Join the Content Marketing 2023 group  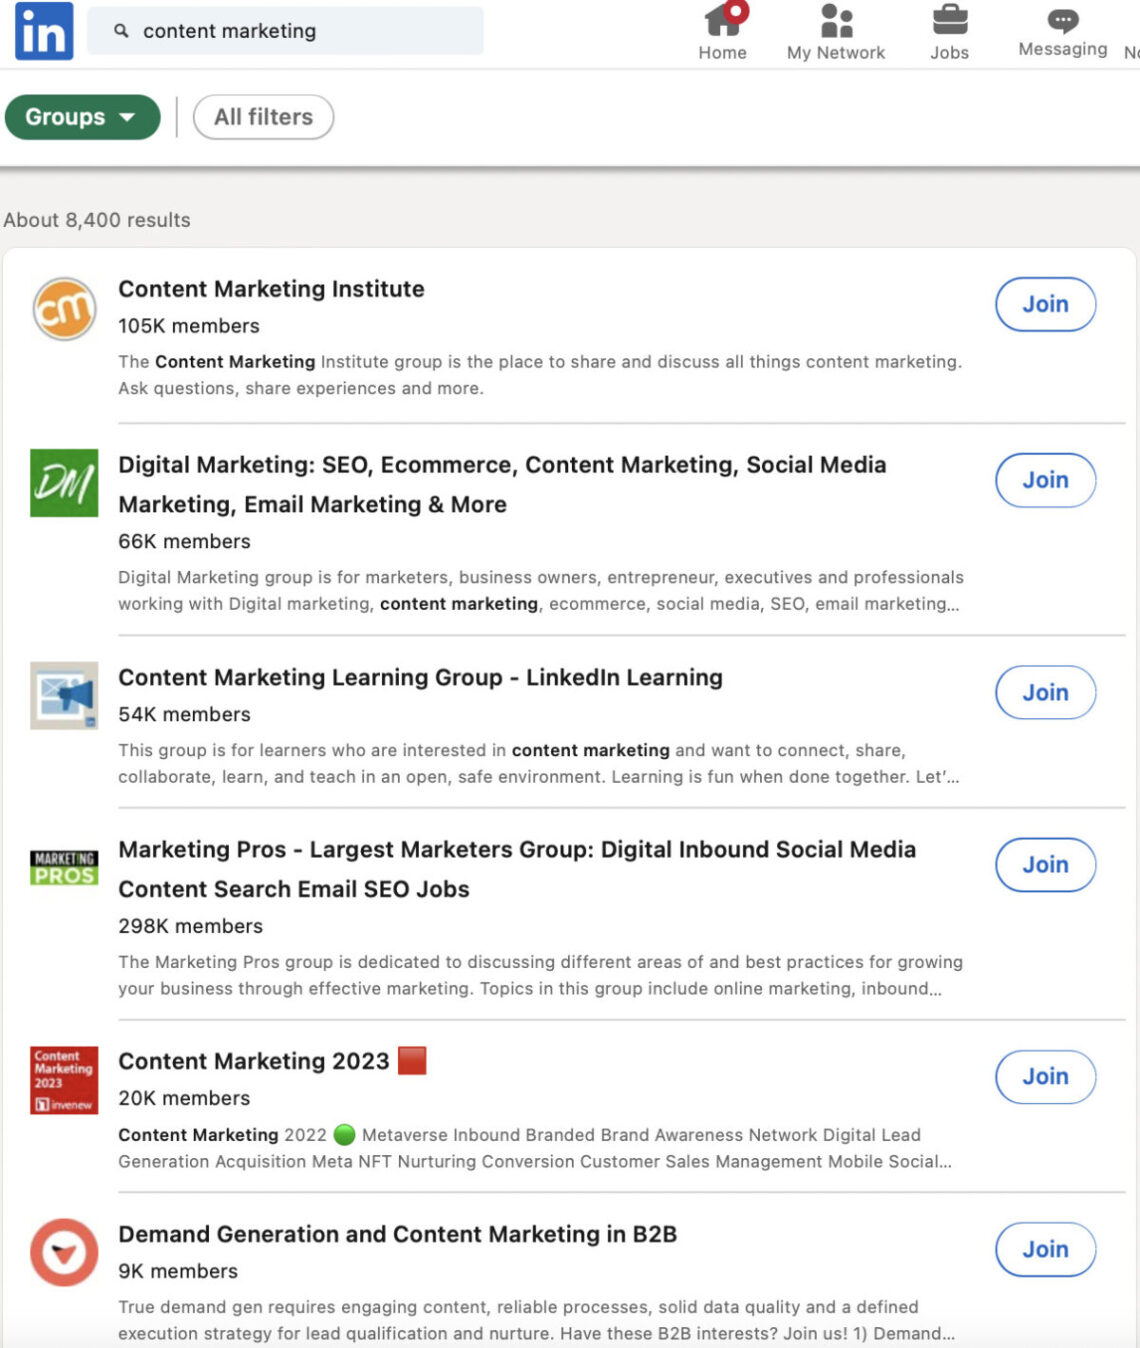click(x=1045, y=1077)
